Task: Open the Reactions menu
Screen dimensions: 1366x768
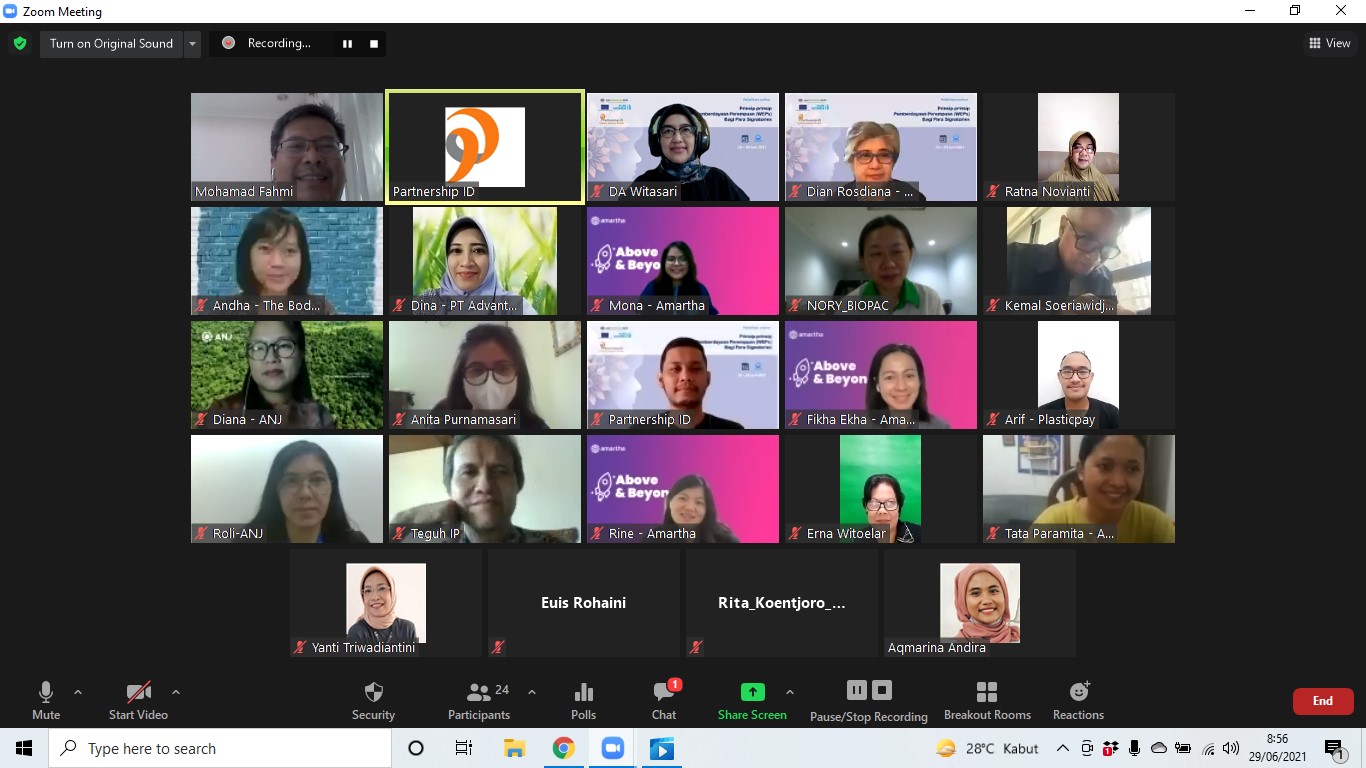Action: (x=1078, y=700)
